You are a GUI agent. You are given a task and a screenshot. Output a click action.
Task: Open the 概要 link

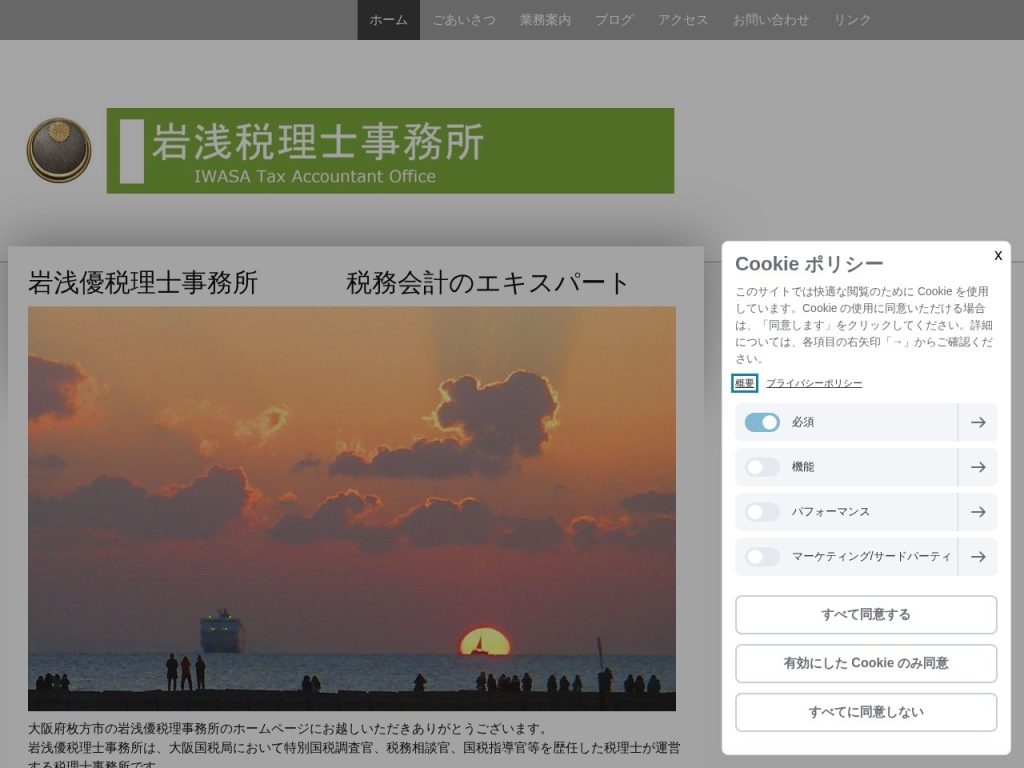click(x=744, y=383)
